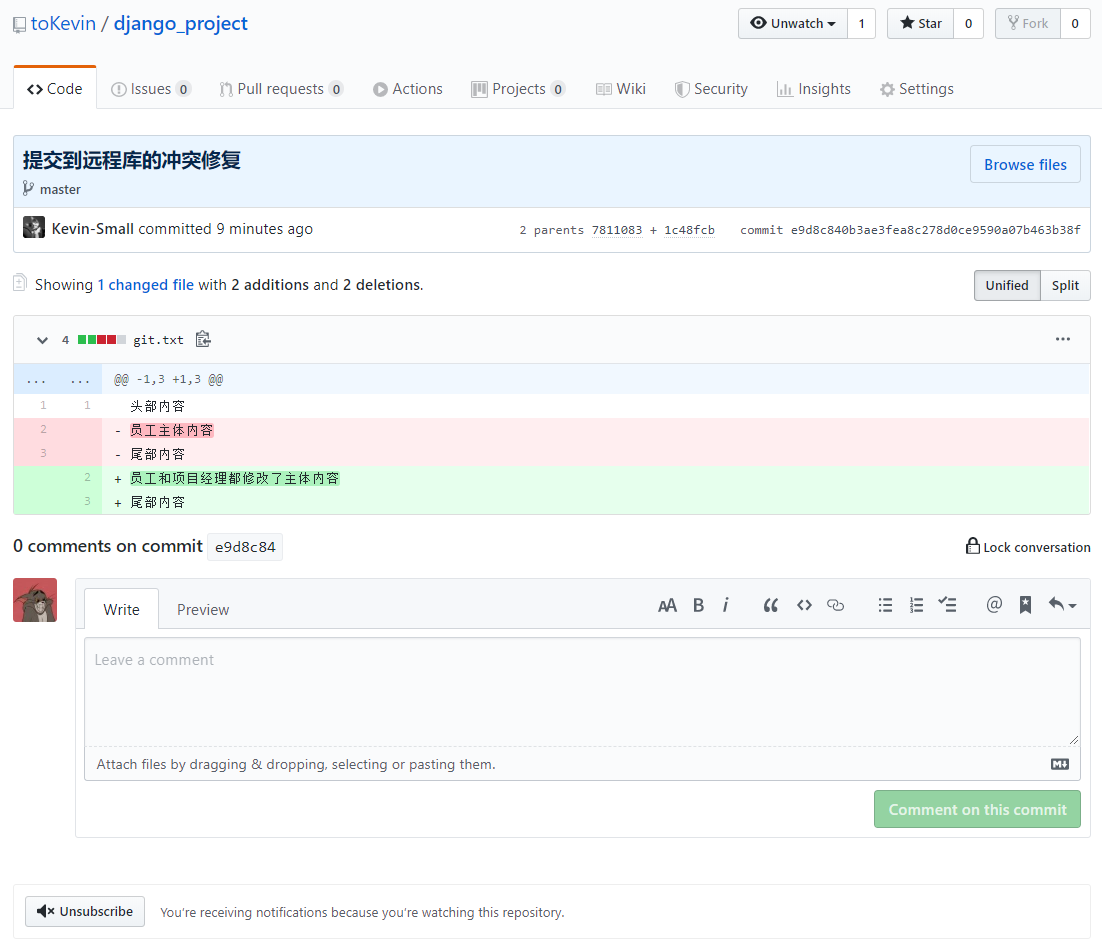The image size is (1102, 944).
Task: Open the Code tab
Action: pyautogui.click(x=55, y=89)
